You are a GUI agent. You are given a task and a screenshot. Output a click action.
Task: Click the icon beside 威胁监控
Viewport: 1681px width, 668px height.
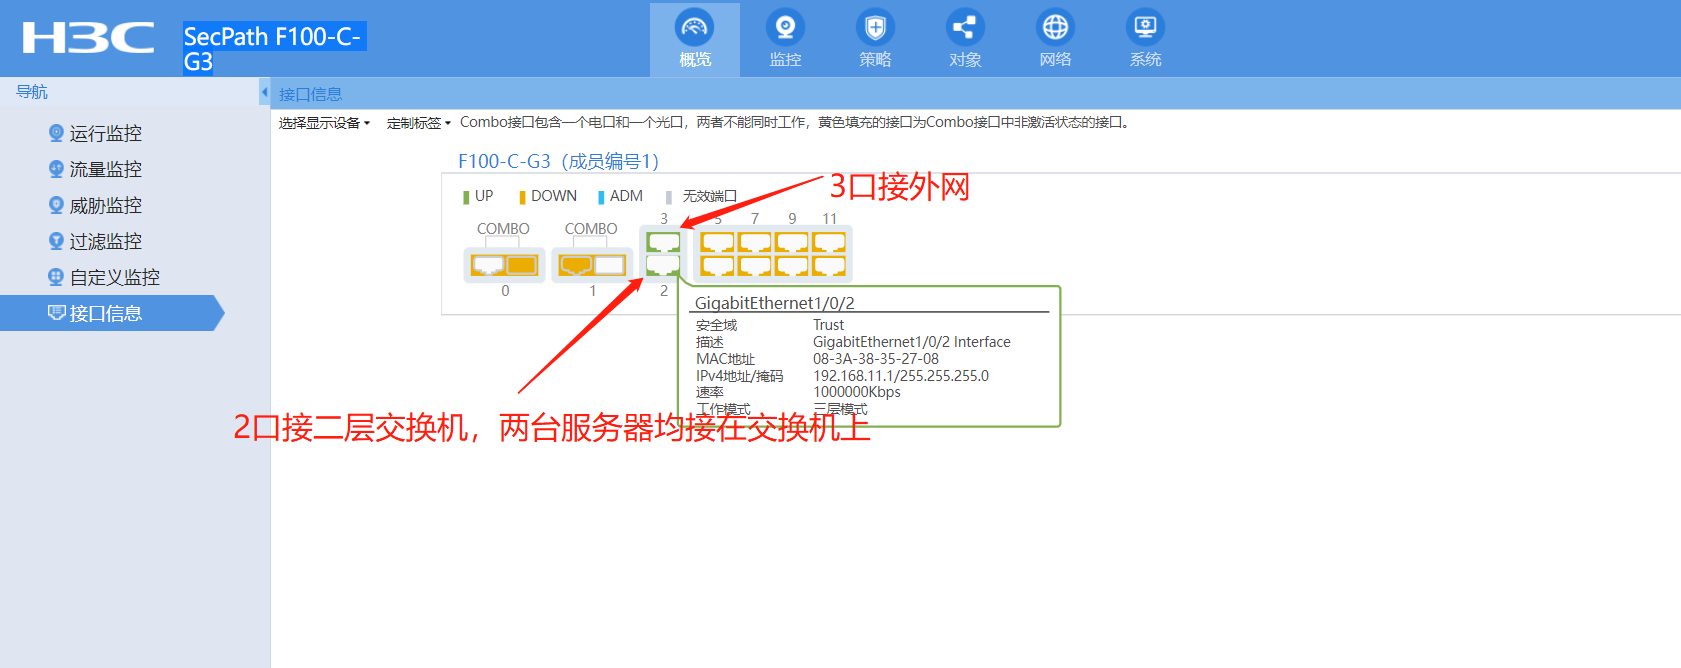(56, 205)
